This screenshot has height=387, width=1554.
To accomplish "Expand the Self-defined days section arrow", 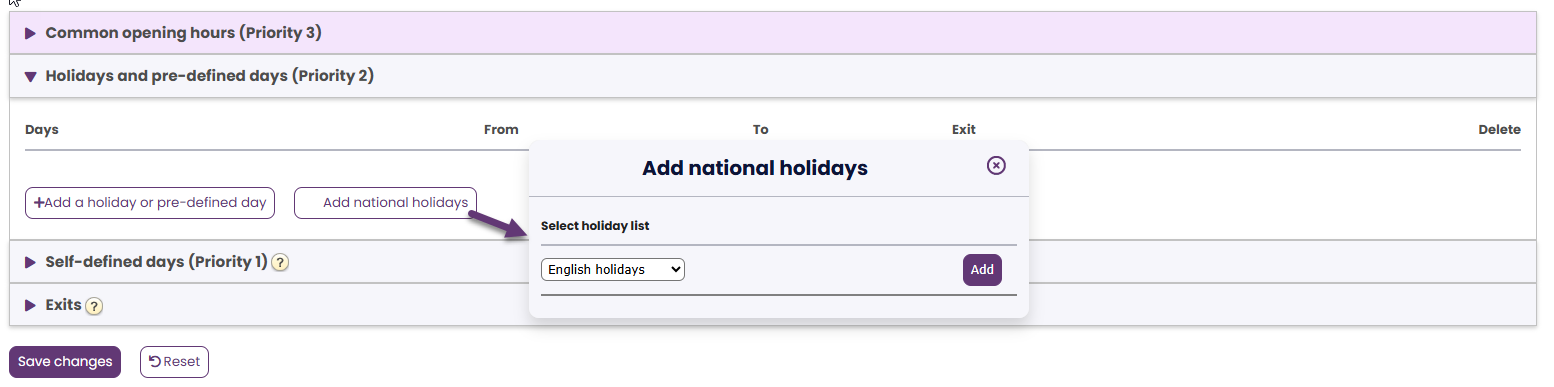I will click(x=31, y=262).
